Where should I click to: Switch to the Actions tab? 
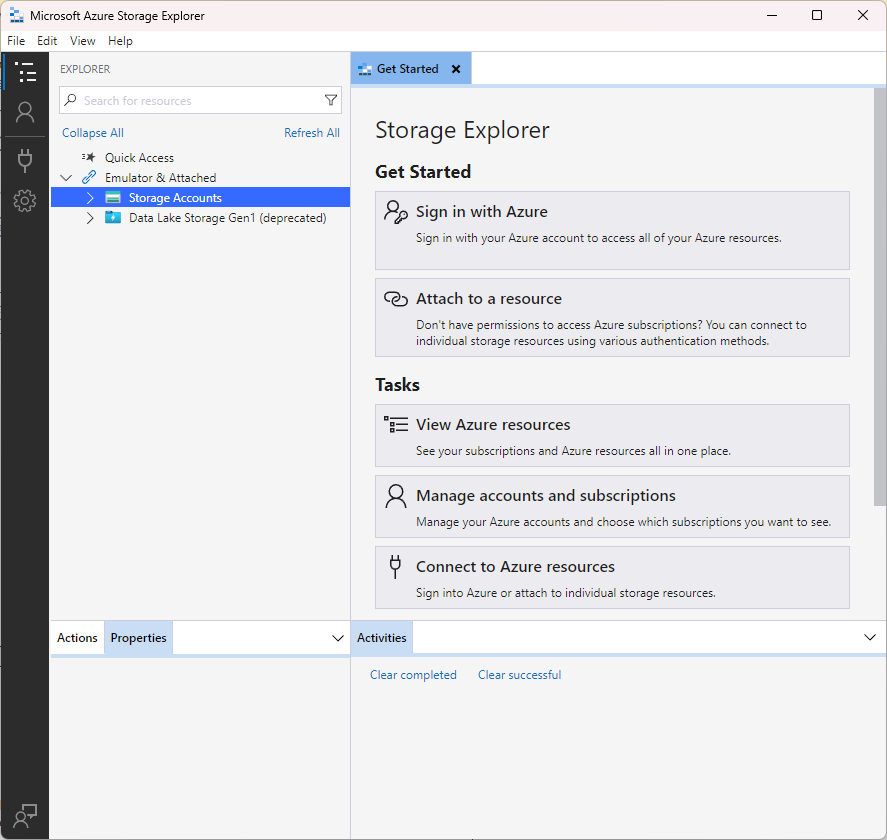[x=77, y=637]
